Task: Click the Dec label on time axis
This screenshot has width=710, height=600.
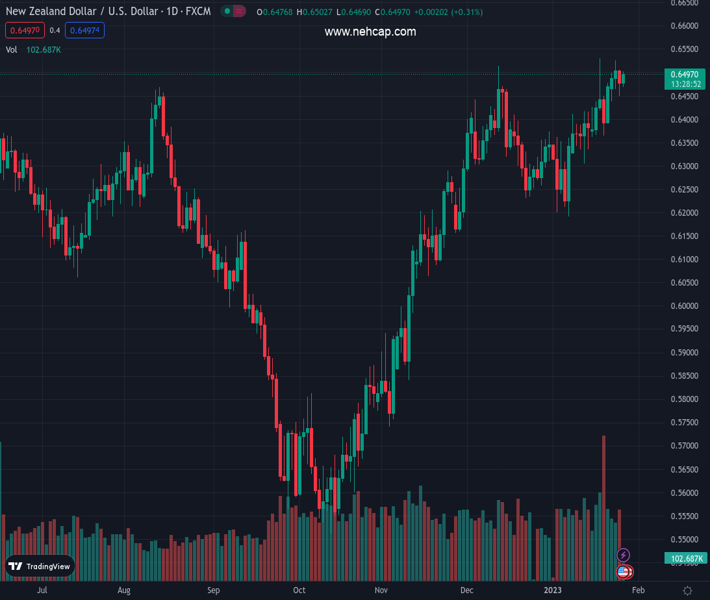Action: tap(467, 591)
